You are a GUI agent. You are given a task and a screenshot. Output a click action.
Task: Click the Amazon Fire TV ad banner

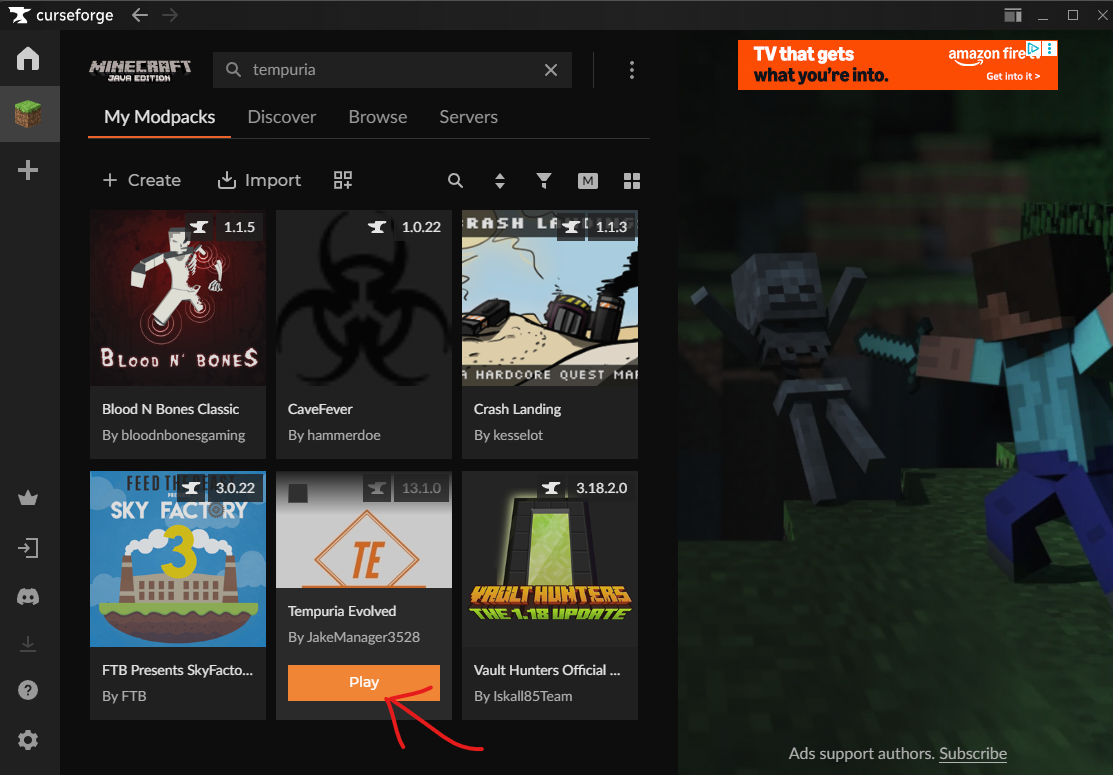click(x=897, y=65)
